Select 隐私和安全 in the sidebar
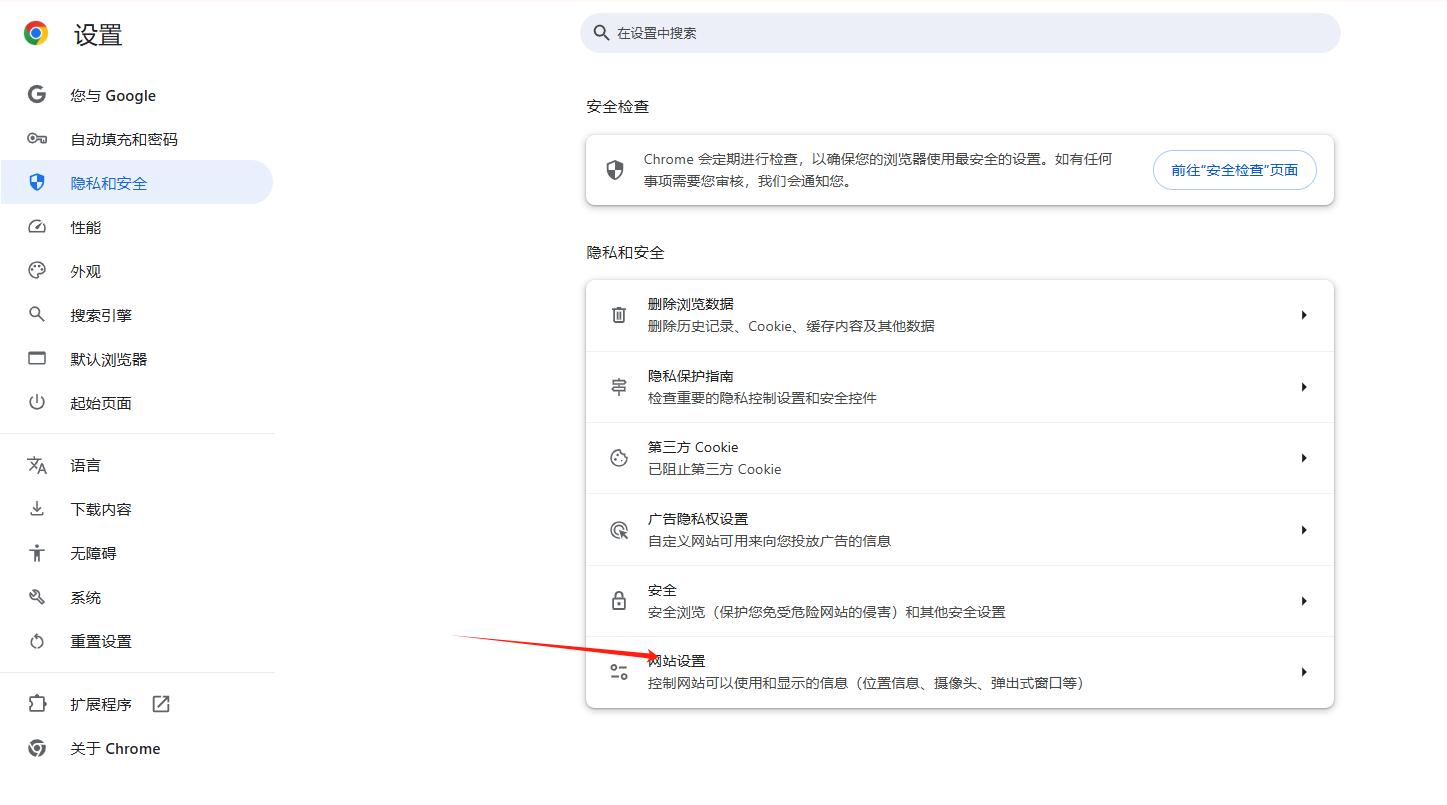Viewport: 1447px width, 805px height. [x=137, y=182]
